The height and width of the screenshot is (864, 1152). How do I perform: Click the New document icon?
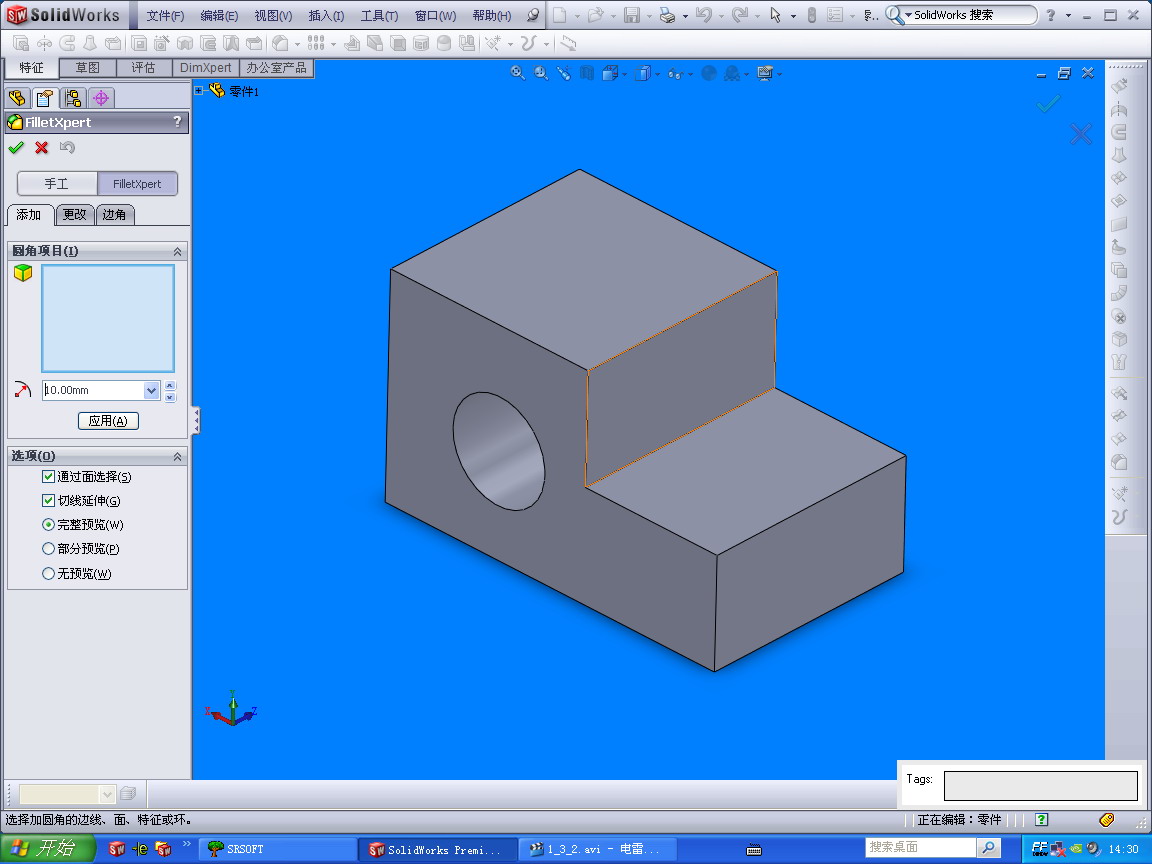click(x=560, y=15)
